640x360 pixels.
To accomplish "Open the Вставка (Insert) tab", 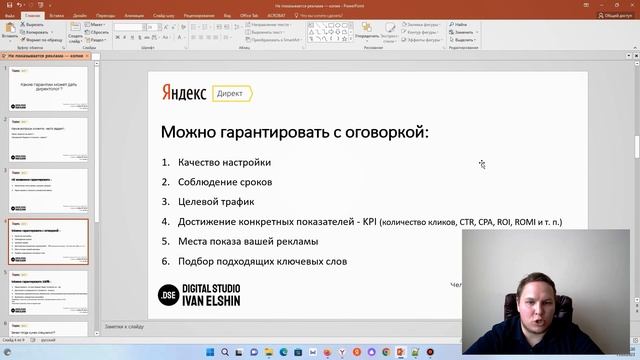I will [x=56, y=16].
